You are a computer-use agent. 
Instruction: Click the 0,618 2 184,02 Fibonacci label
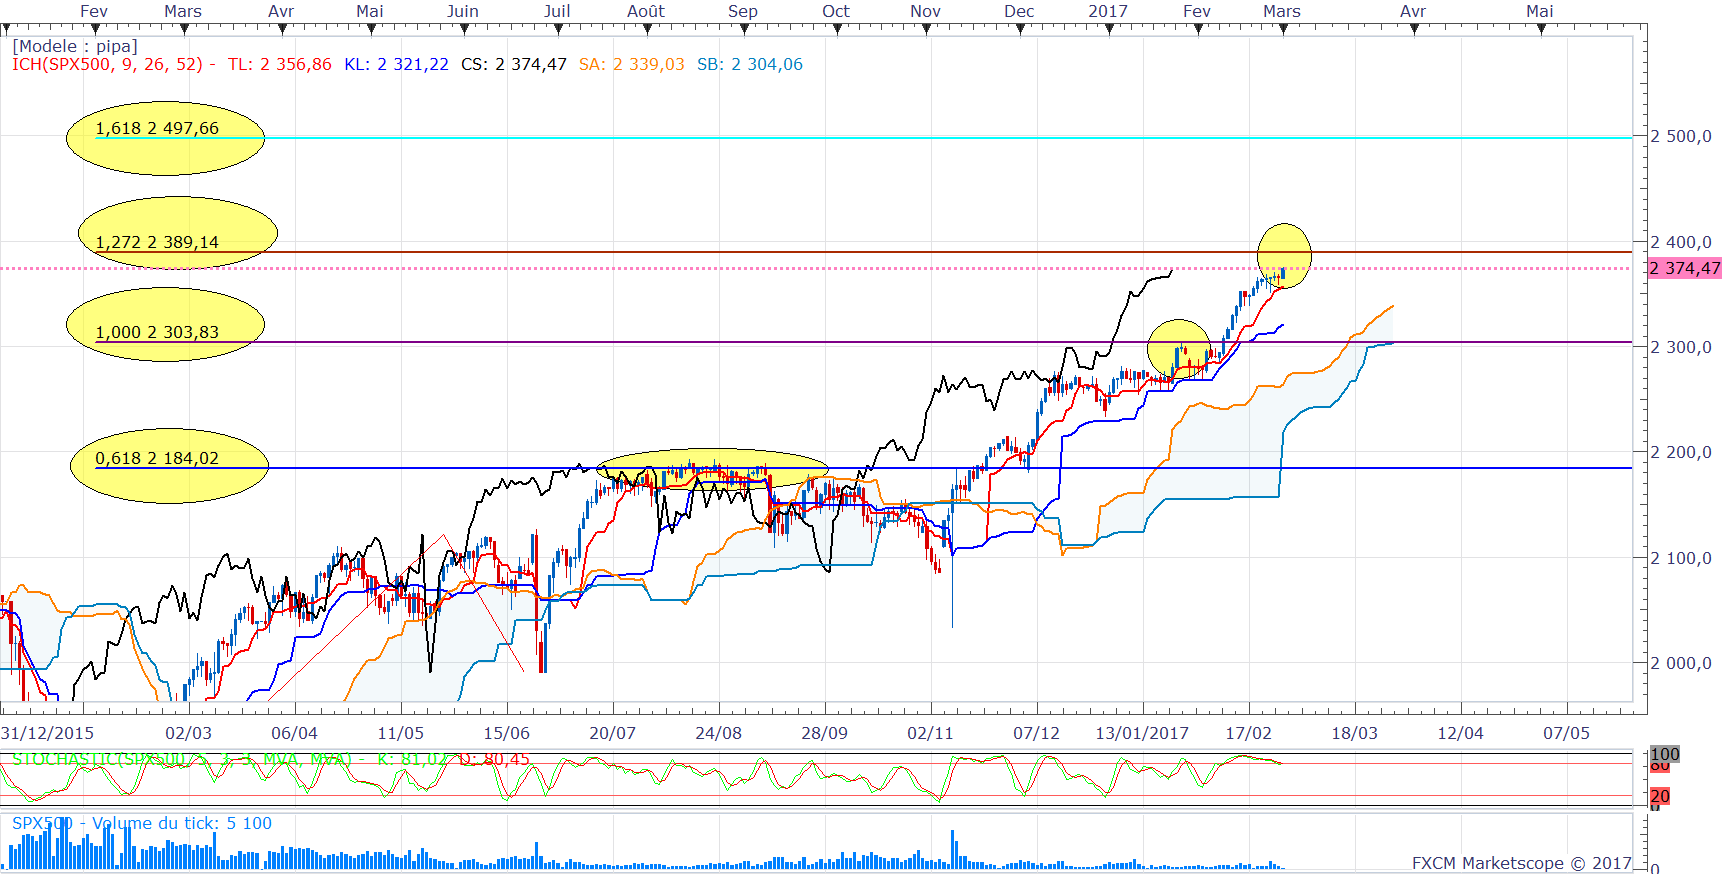click(x=157, y=458)
